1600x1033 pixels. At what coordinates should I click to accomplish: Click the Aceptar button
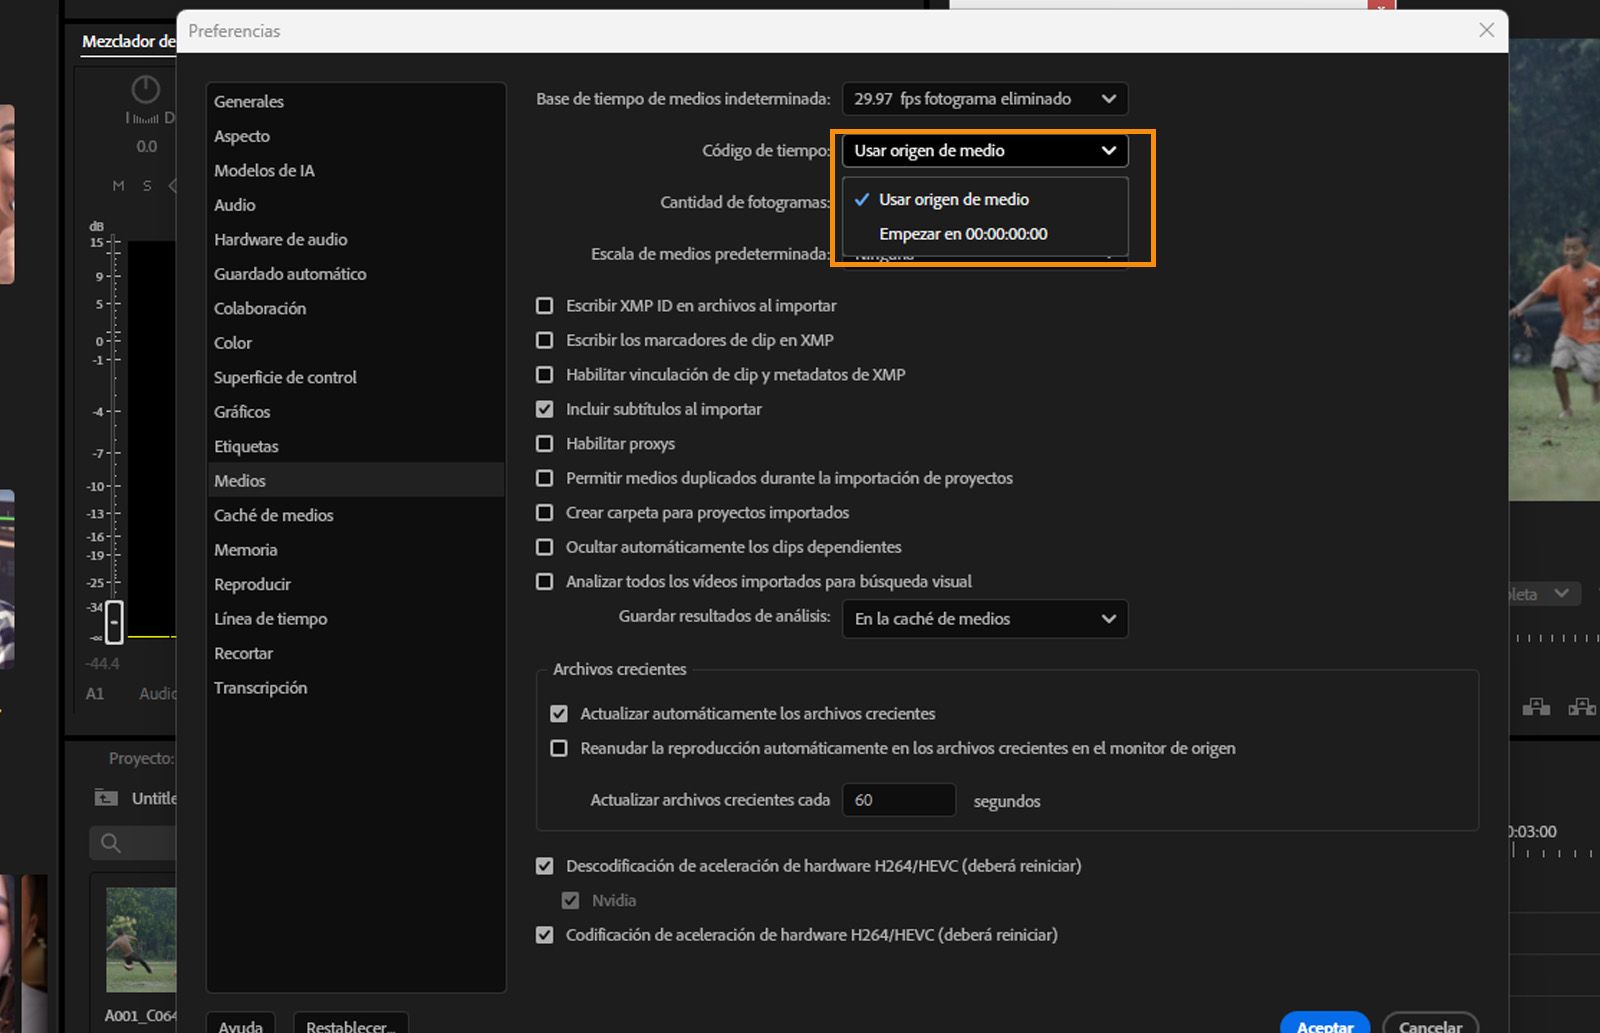tap(1324, 1026)
